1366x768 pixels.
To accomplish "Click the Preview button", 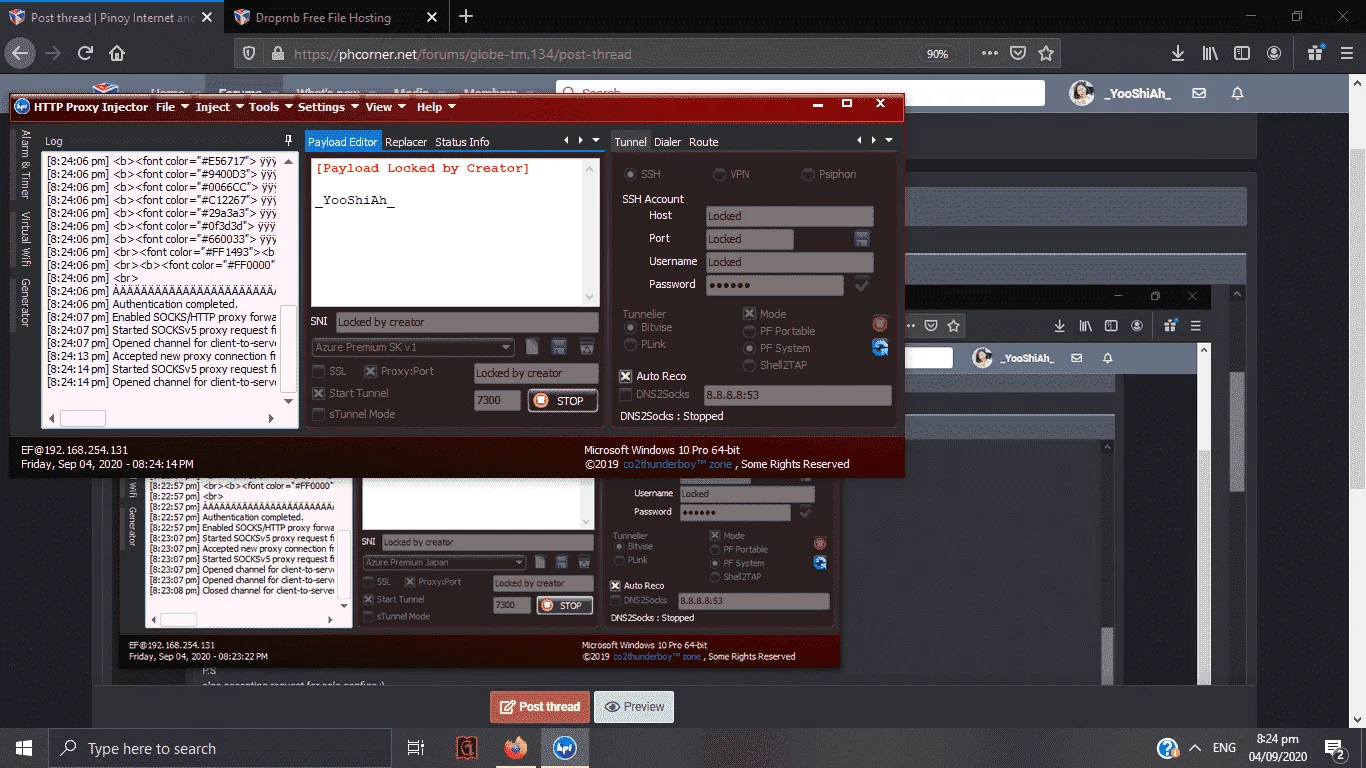I will [x=634, y=706].
